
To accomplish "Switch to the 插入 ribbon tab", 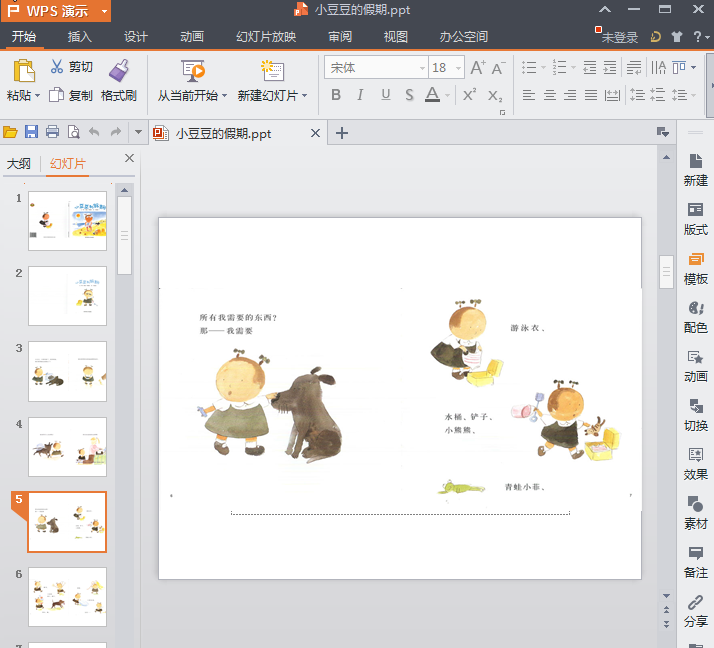I will pyautogui.click(x=80, y=36).
